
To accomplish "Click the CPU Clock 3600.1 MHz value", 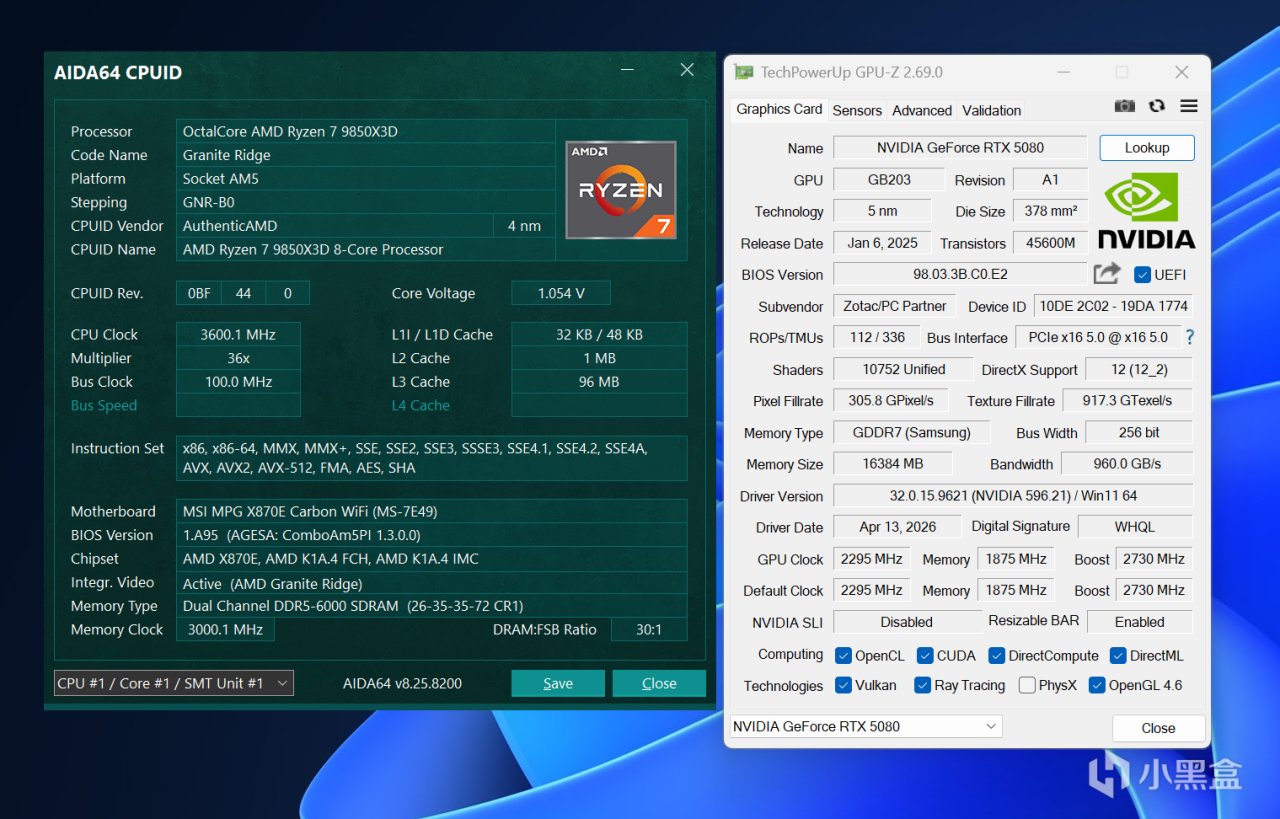I will (238, 334).
